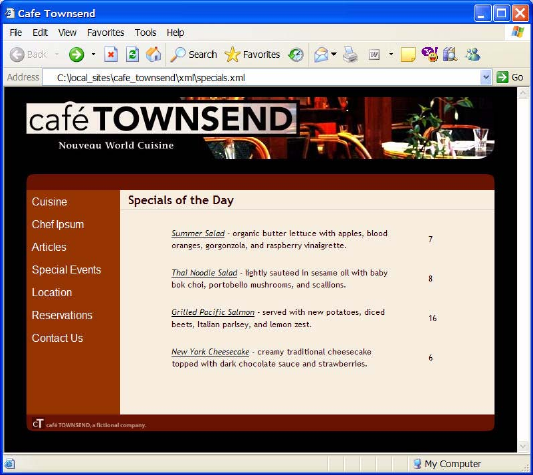Go to Home page icon

(153, 54)
